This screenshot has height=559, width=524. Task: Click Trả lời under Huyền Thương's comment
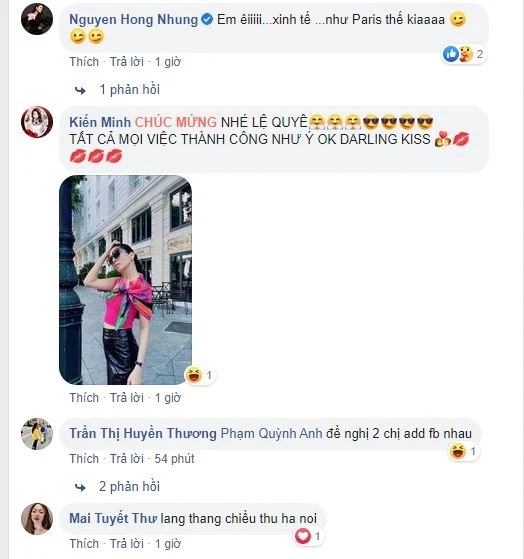(127, 458)
